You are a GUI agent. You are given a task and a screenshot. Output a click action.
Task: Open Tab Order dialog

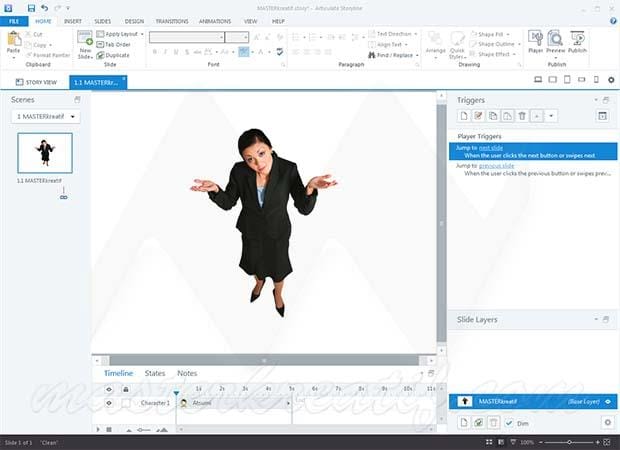113,44
